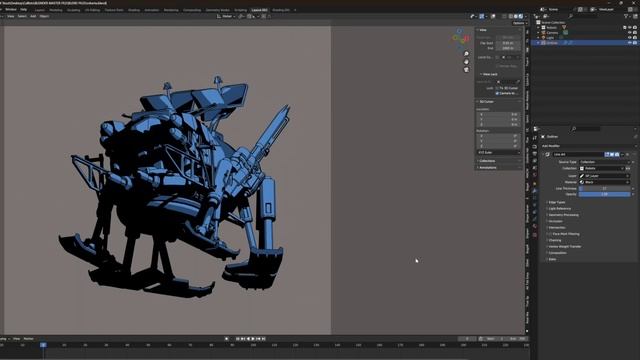The height and width of the screenshot is (360, 640).
Task: Click the Black material field
Action: pos(604,182)
